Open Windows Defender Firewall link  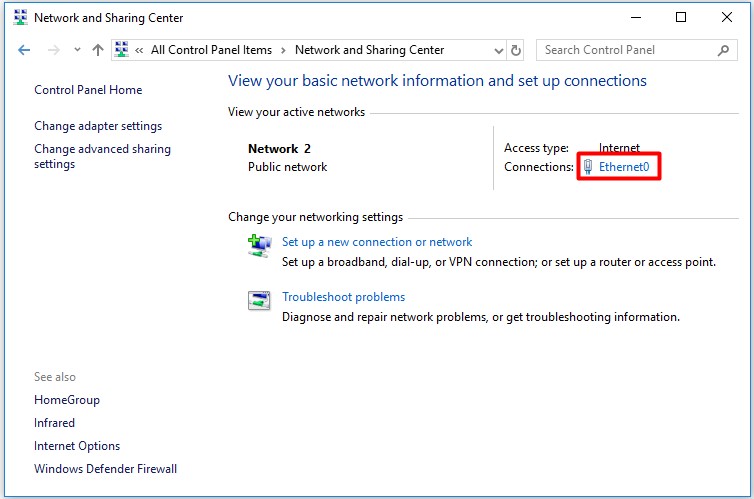[105, 469]
